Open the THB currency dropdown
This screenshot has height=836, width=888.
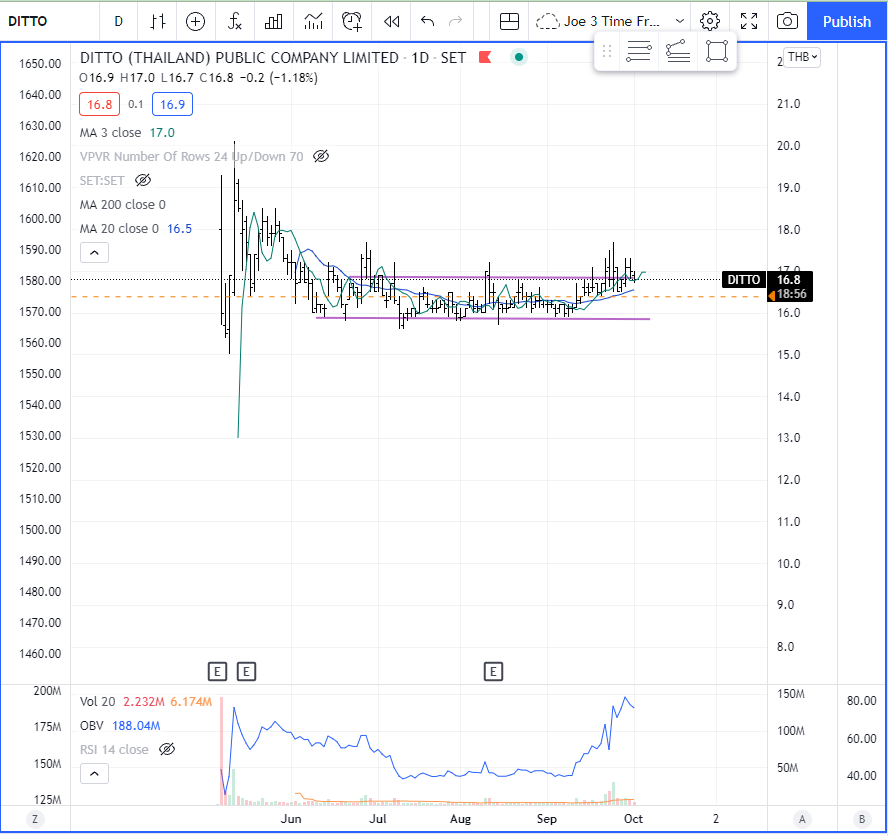tap(802, 57)
